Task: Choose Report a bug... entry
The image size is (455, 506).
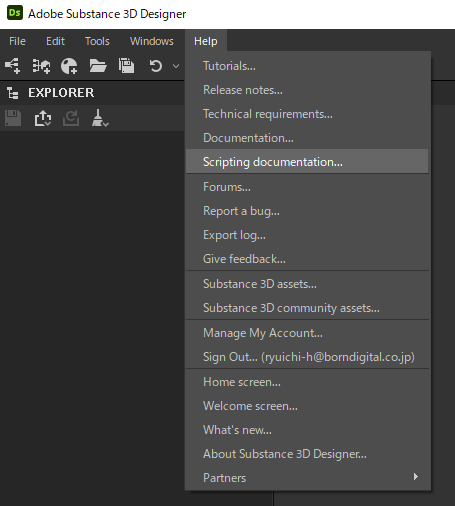Action: [307, 211]
